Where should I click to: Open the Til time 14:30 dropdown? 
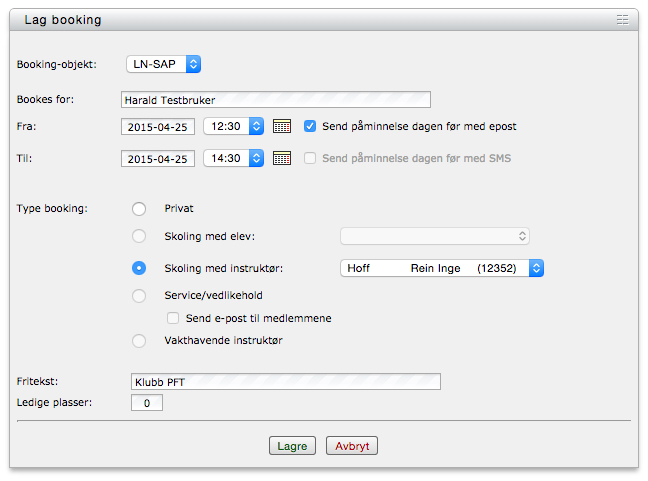[x=234, y=159]
